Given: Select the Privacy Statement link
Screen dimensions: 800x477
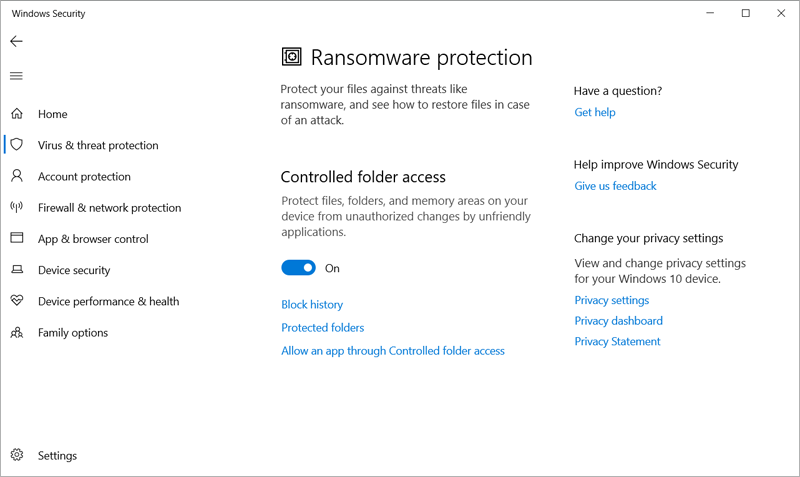Looking at the screenshot, I should [x=617, y=342].
